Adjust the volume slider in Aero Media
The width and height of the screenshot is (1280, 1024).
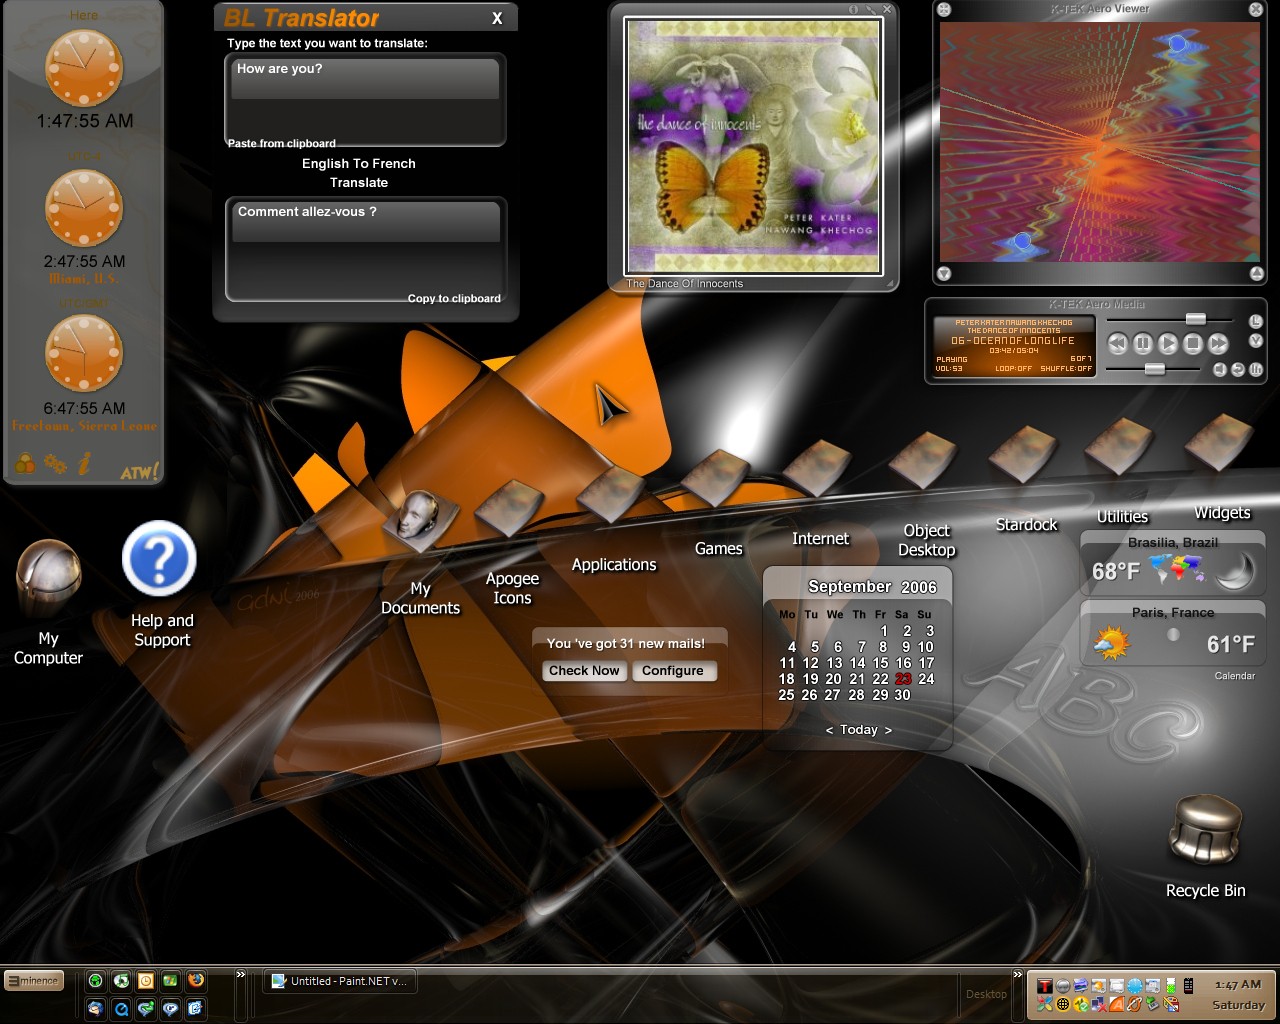tap(1155, 369)
